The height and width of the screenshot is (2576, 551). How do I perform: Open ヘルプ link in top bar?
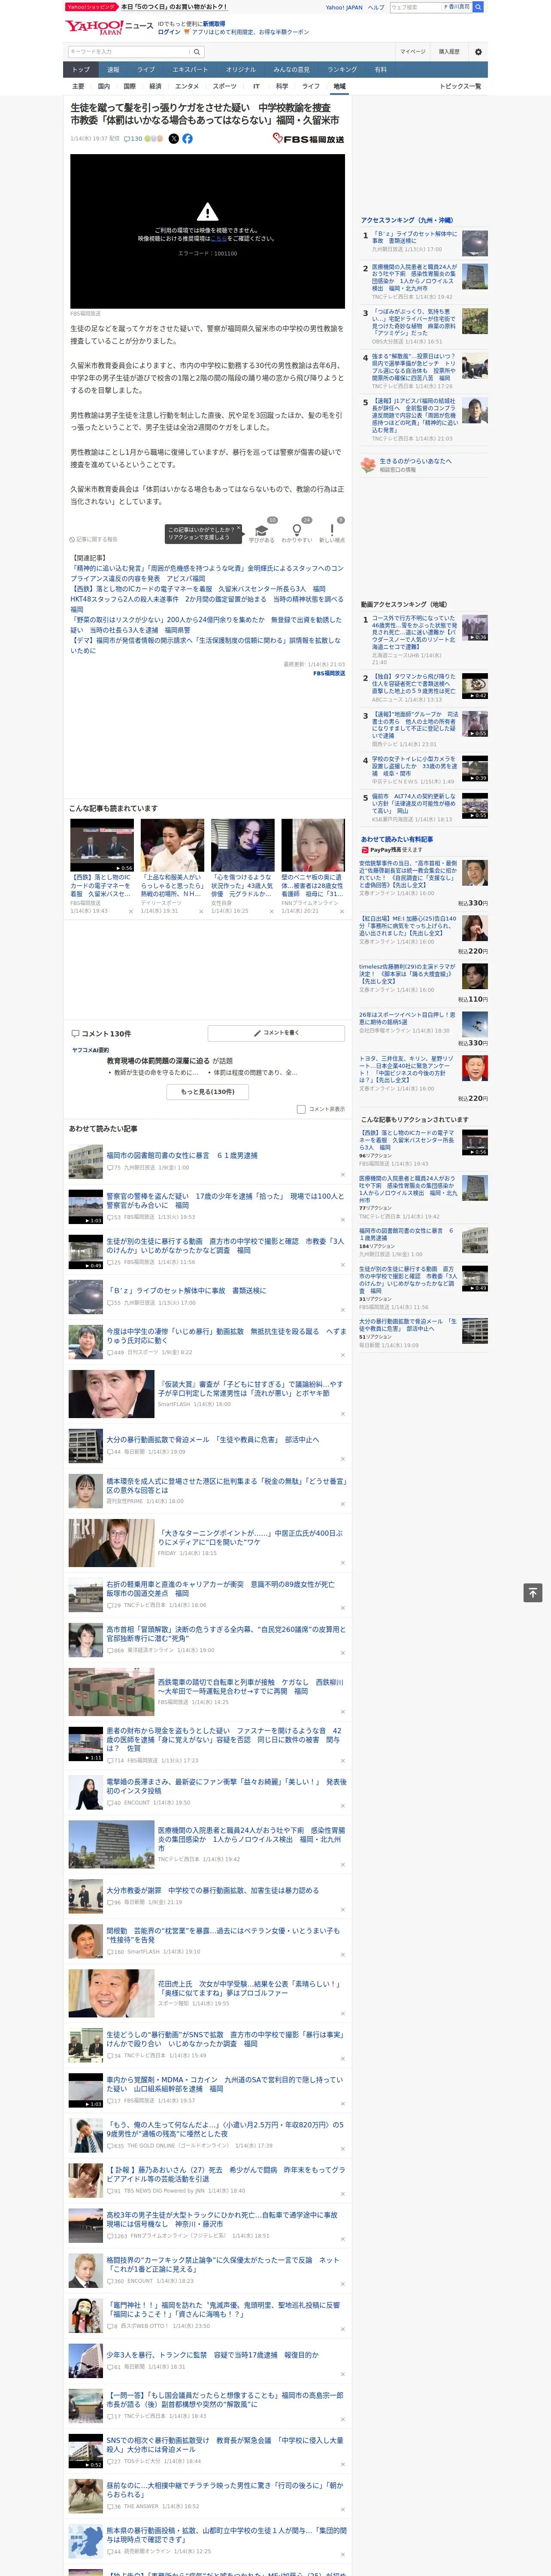376,7
